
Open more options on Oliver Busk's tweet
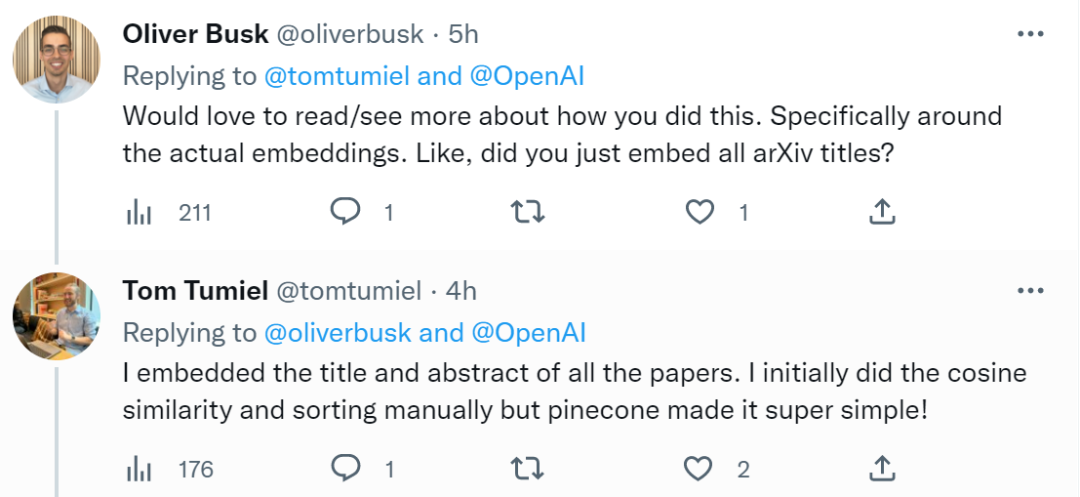tap(1029, 34)
